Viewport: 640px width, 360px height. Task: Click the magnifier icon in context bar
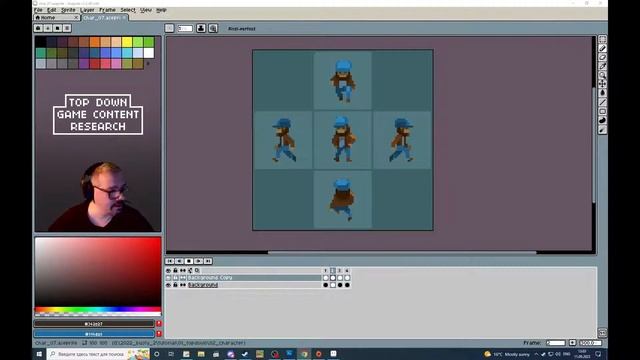(213, 28)
